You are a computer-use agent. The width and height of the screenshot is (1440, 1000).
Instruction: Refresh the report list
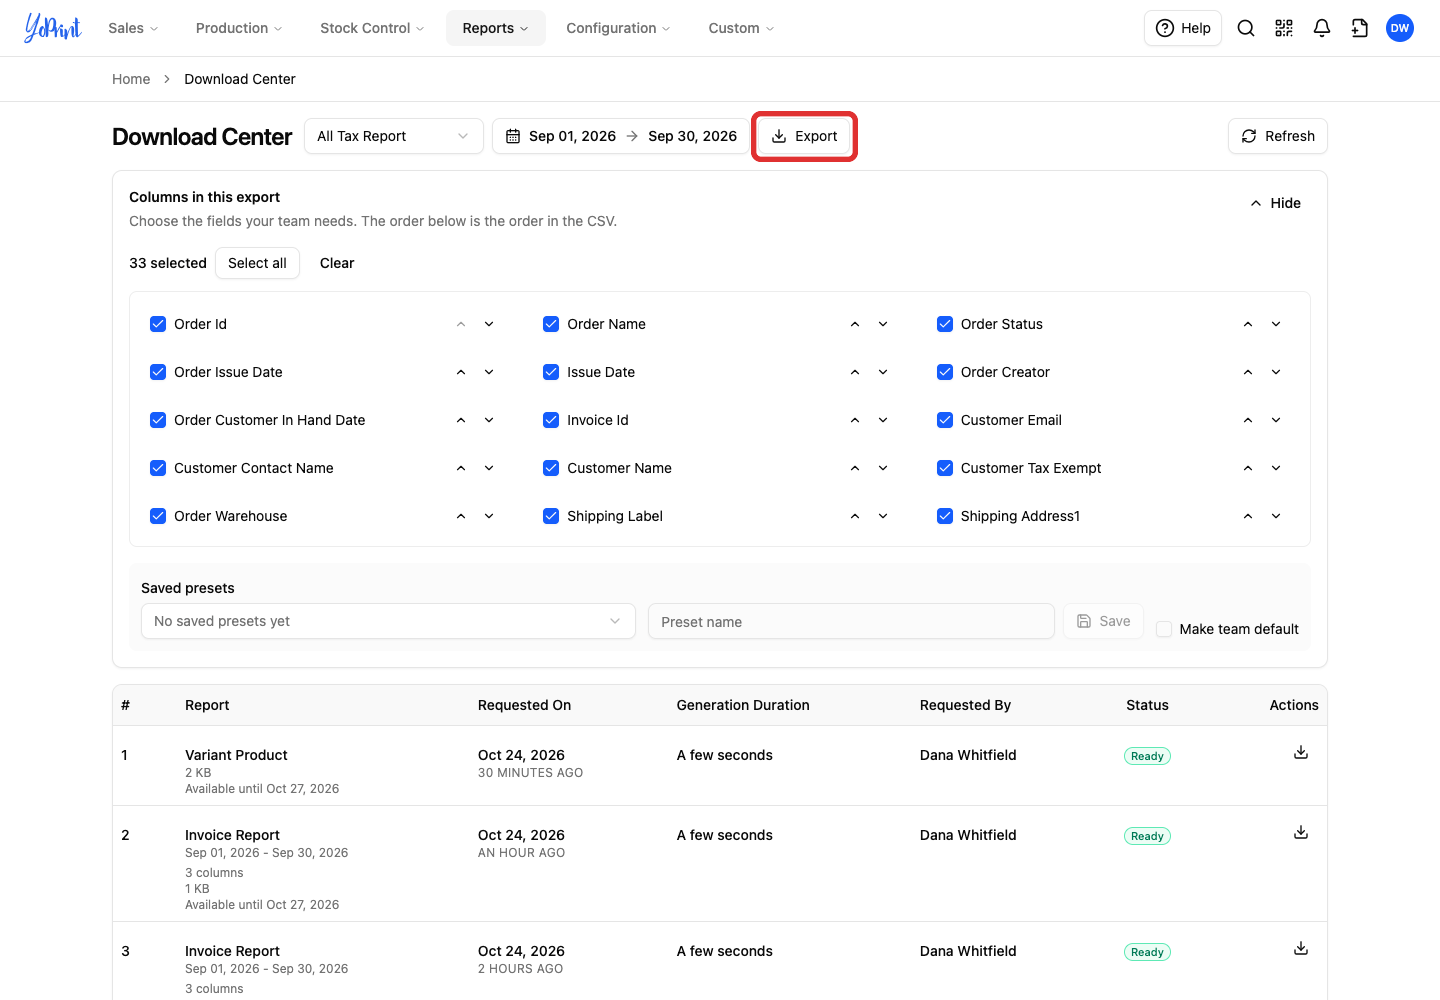[x=1278, y=136]
